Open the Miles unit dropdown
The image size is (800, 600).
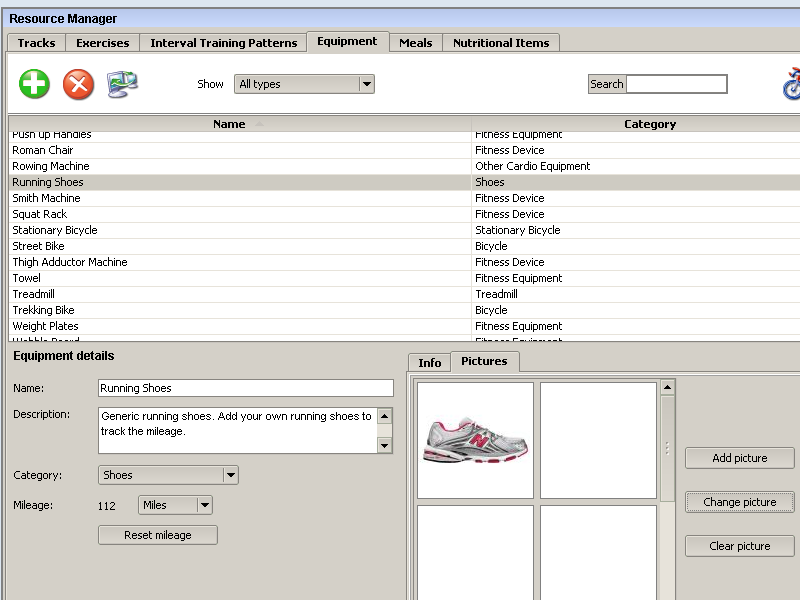pos(204,505)
